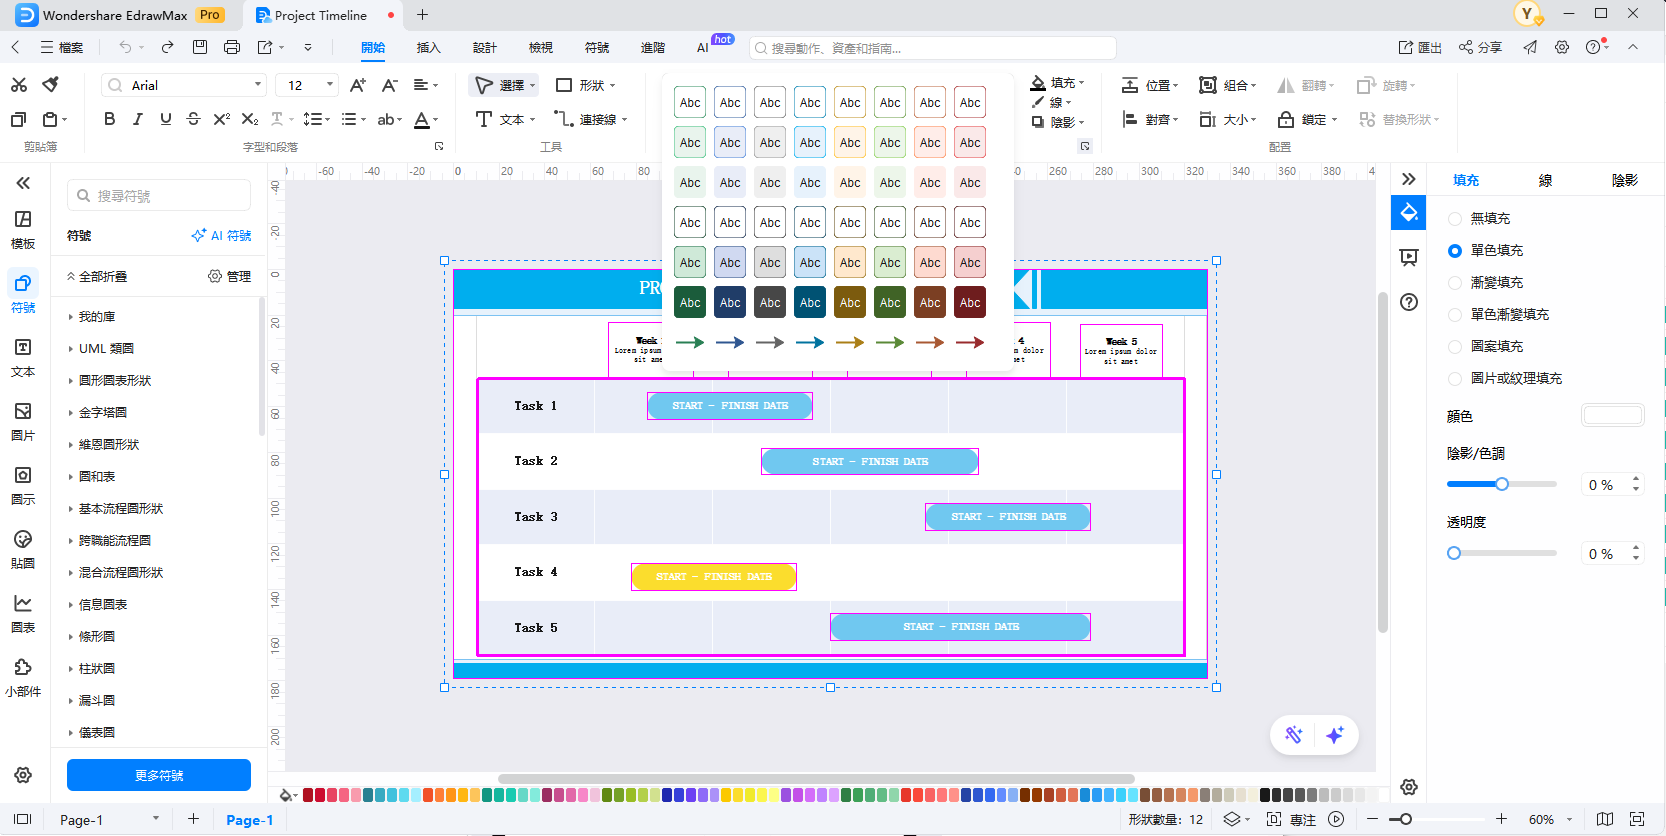Expand the UML category in symbols

coord(106,349)
